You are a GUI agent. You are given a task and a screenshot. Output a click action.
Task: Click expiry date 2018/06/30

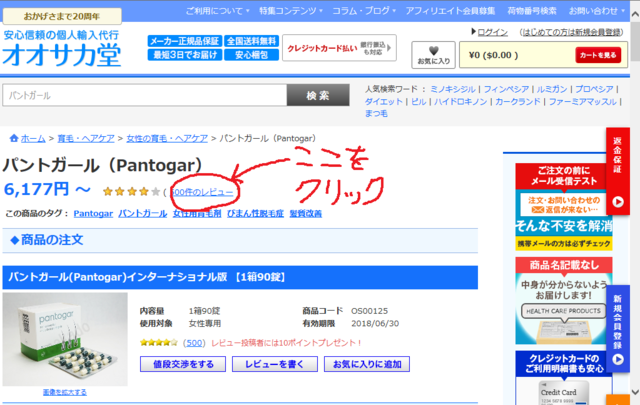tap(375, 324)
